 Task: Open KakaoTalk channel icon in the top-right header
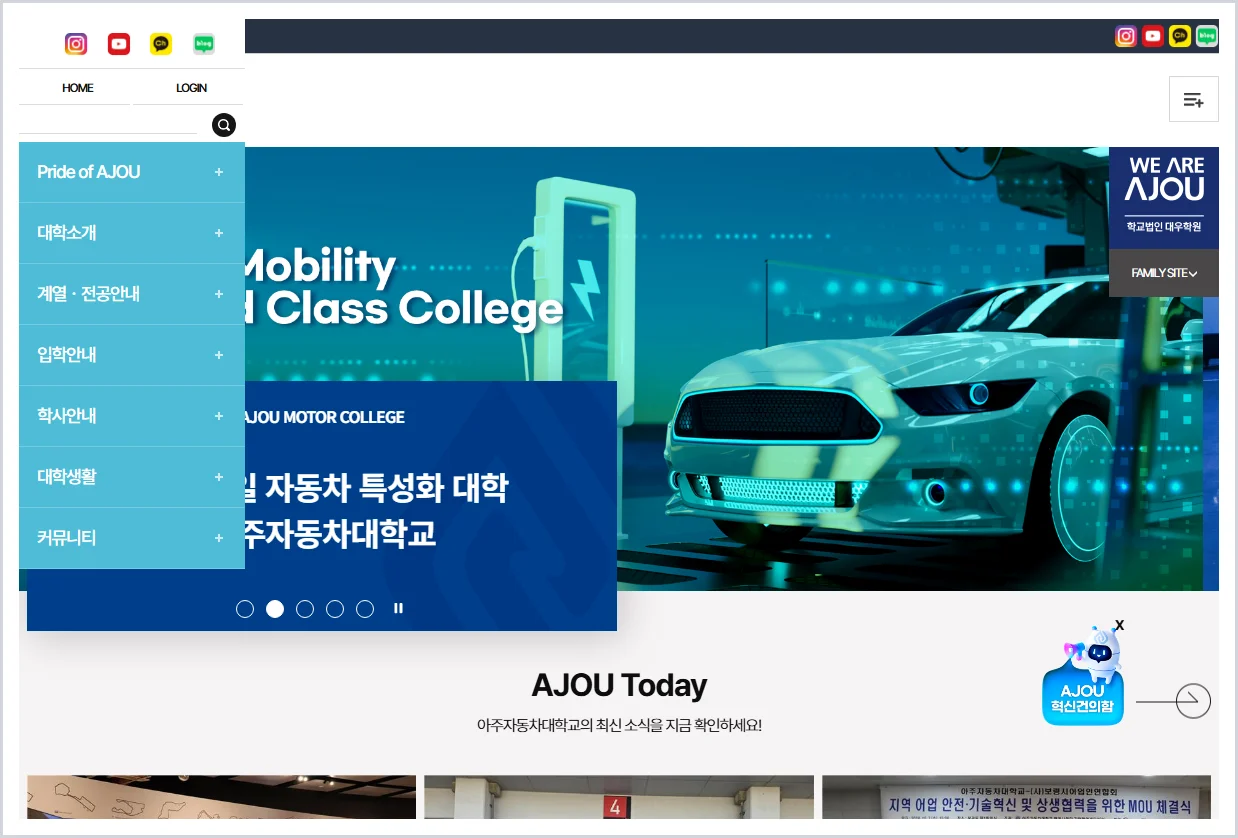point(1180,36)
